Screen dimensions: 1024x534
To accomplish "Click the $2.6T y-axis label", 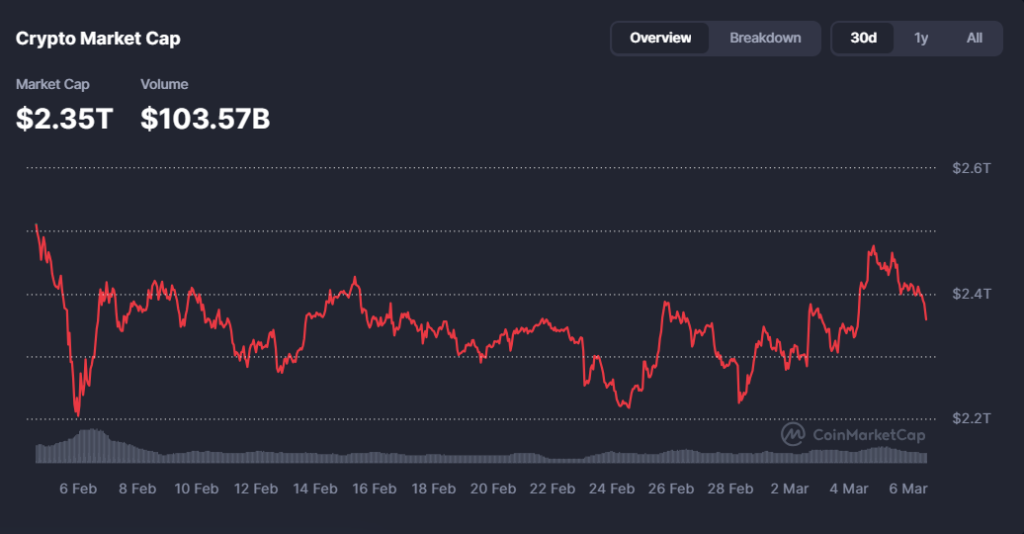I will pyautogui.click(x=971, y=168).
